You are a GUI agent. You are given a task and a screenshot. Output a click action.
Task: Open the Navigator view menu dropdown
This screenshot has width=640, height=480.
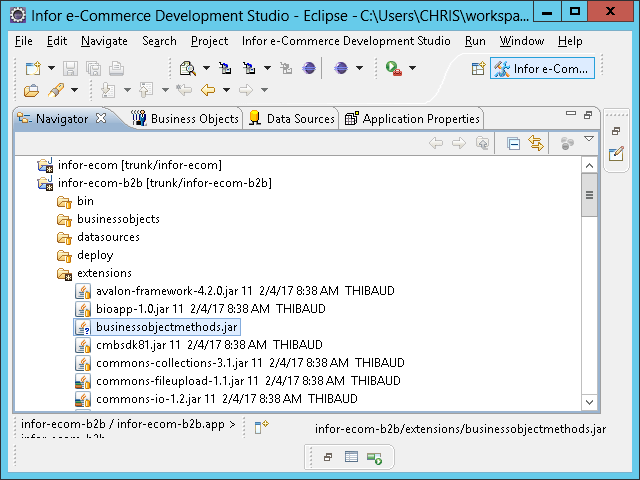[589, 140]
